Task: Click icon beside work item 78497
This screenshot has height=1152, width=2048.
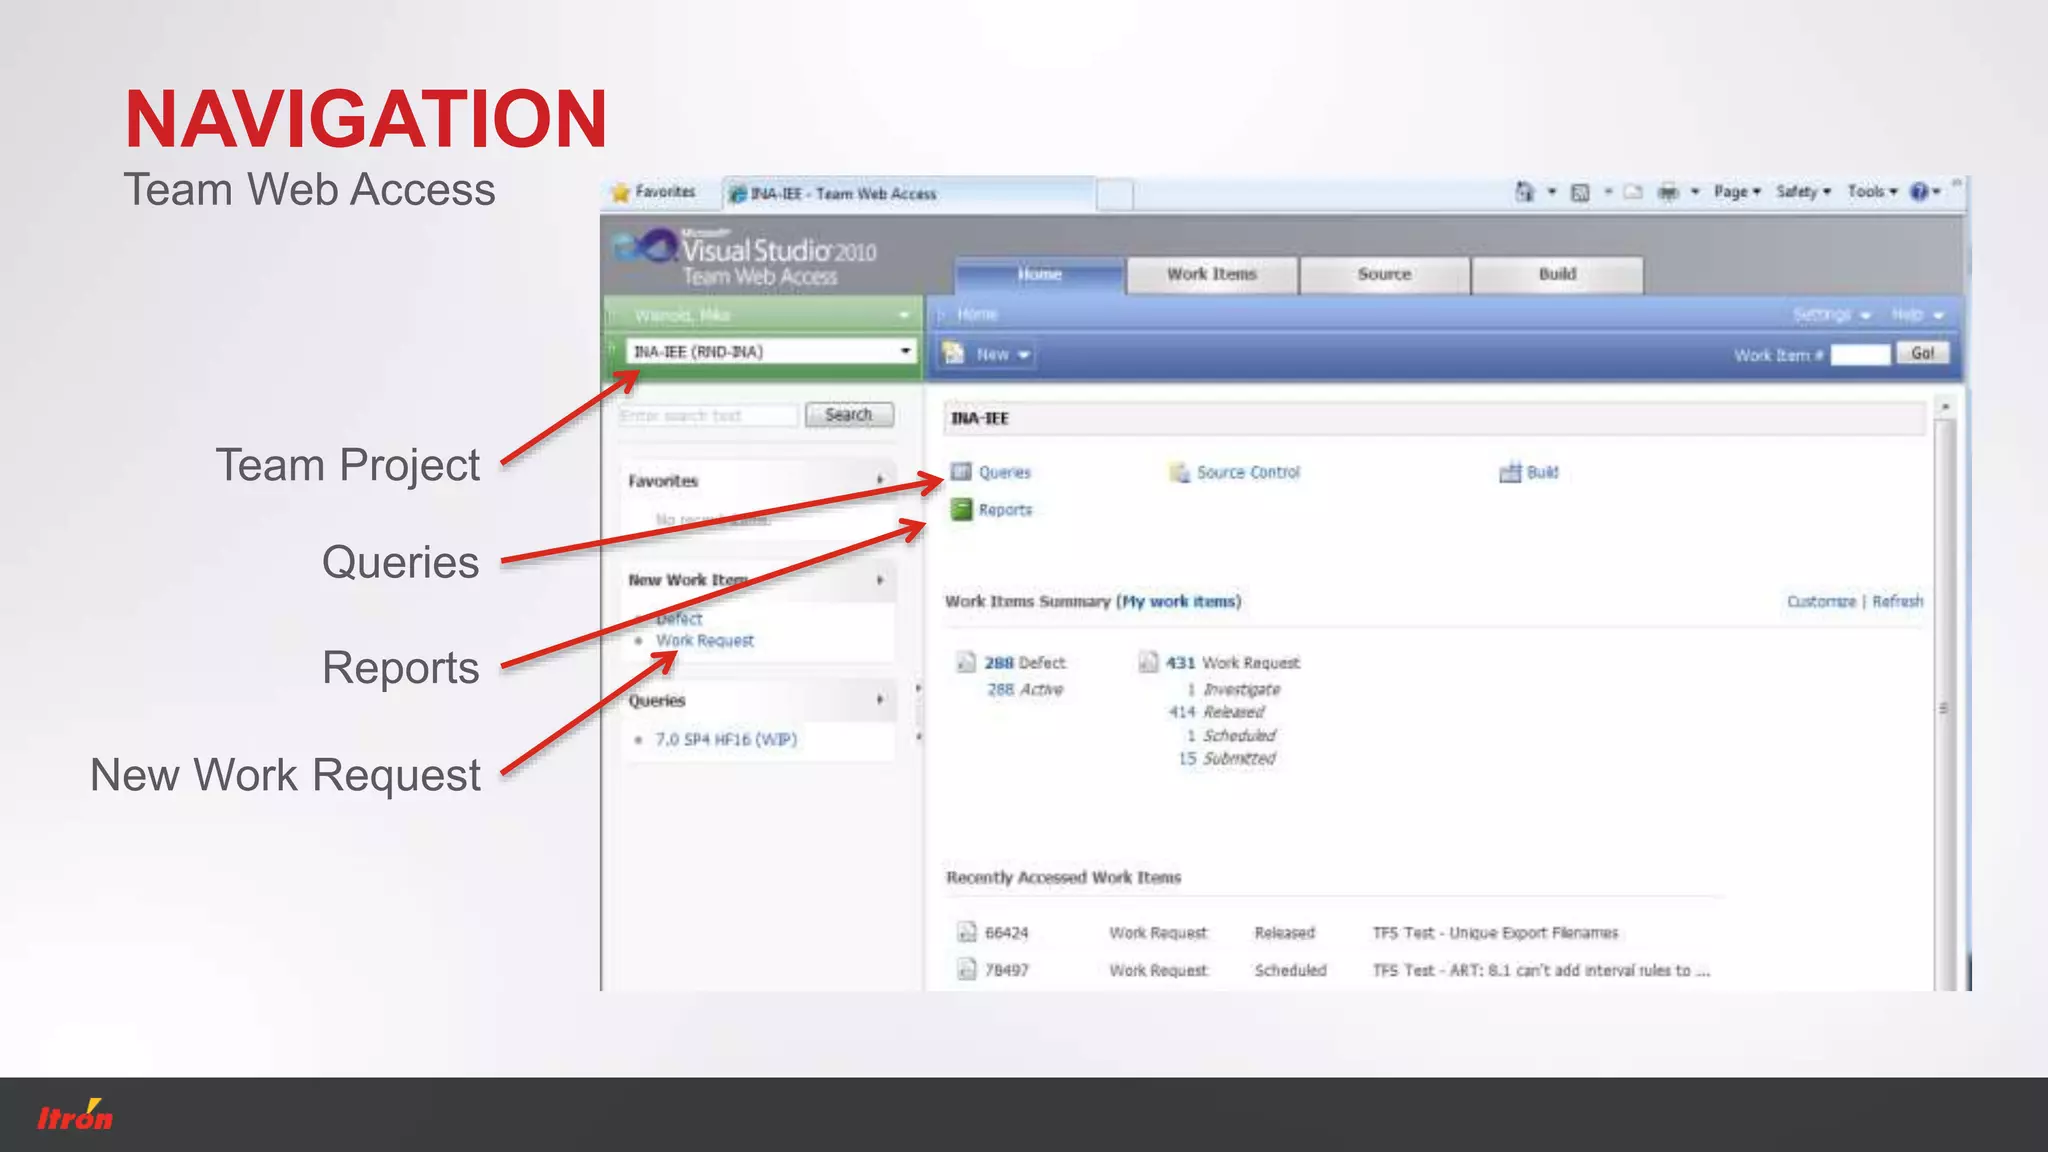Action: coord(966,969)
